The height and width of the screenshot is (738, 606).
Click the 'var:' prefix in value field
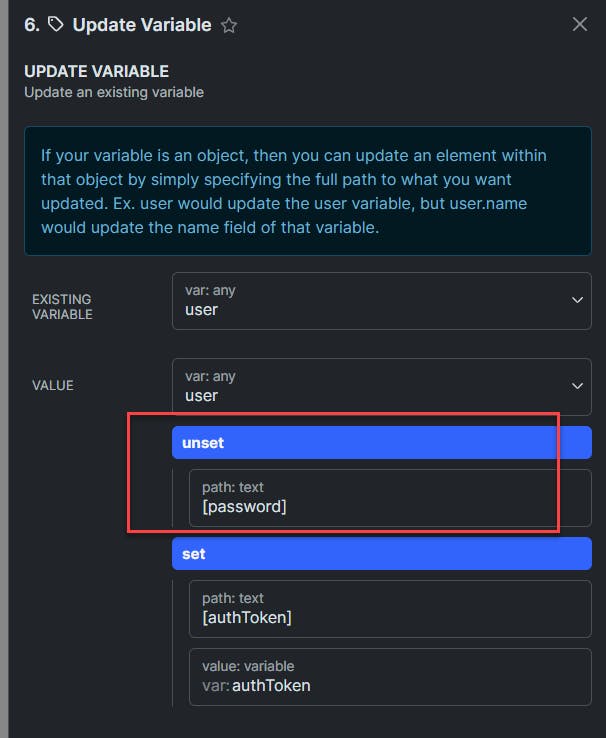click(215, 686)
